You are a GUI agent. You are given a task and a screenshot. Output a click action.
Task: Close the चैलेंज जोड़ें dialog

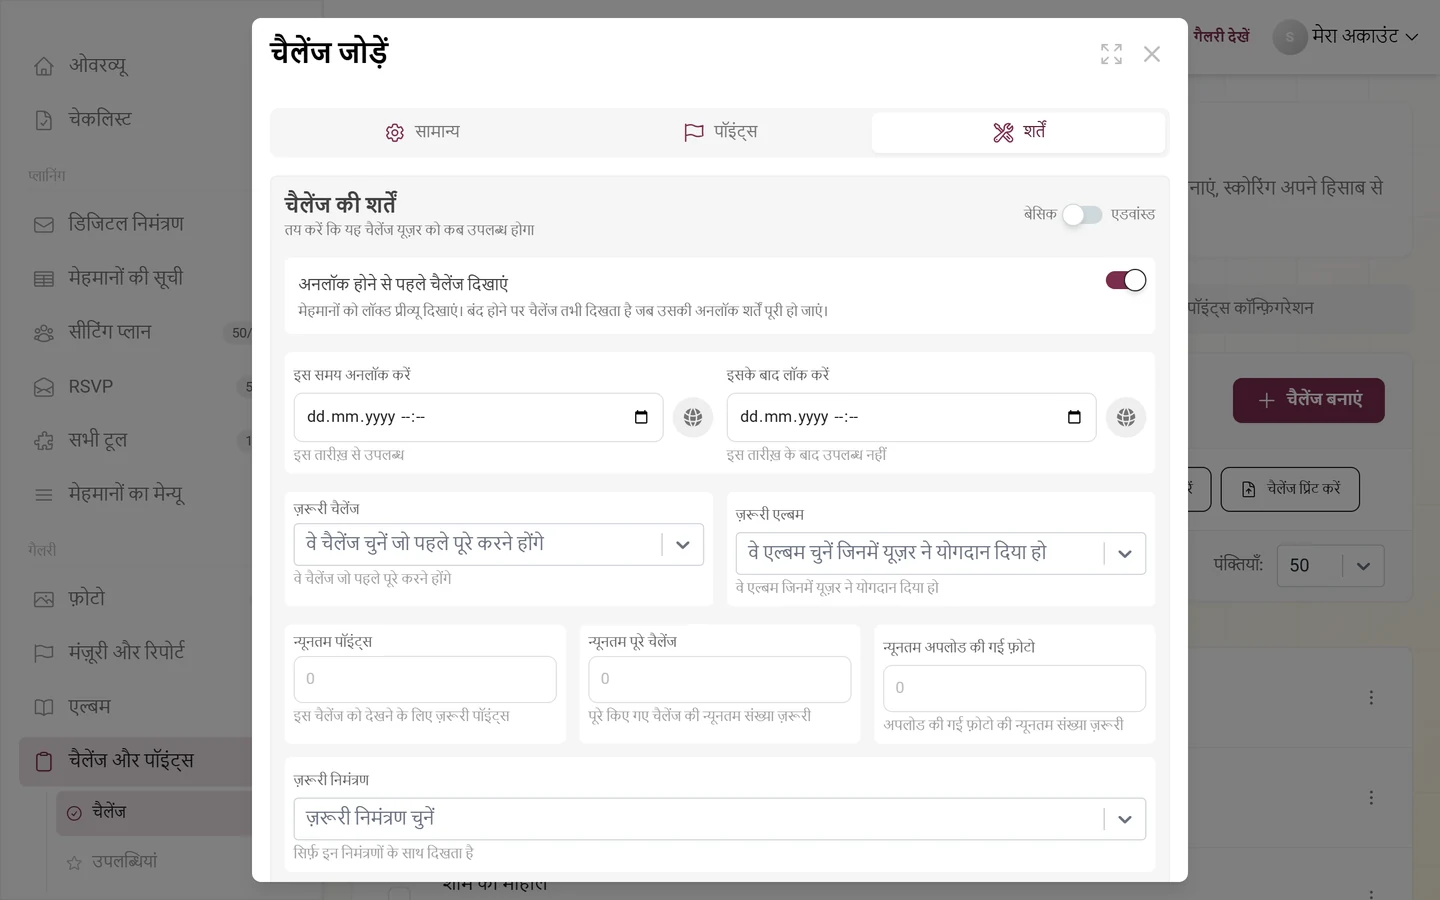1152,54
